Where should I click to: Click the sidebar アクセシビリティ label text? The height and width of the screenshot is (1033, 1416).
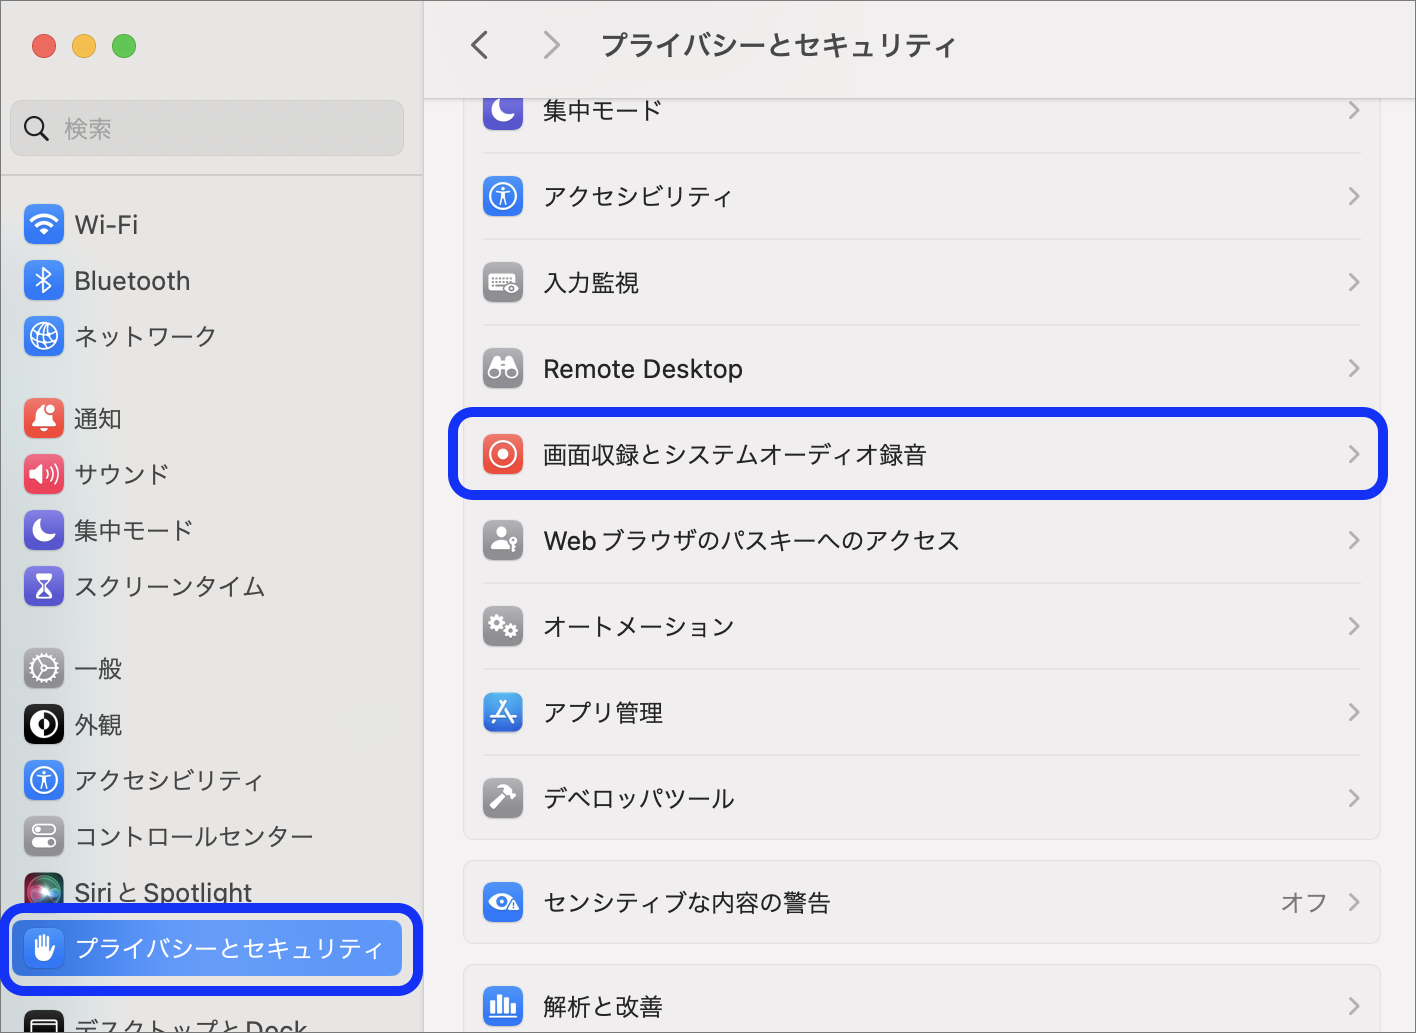(x=170, y=780)
